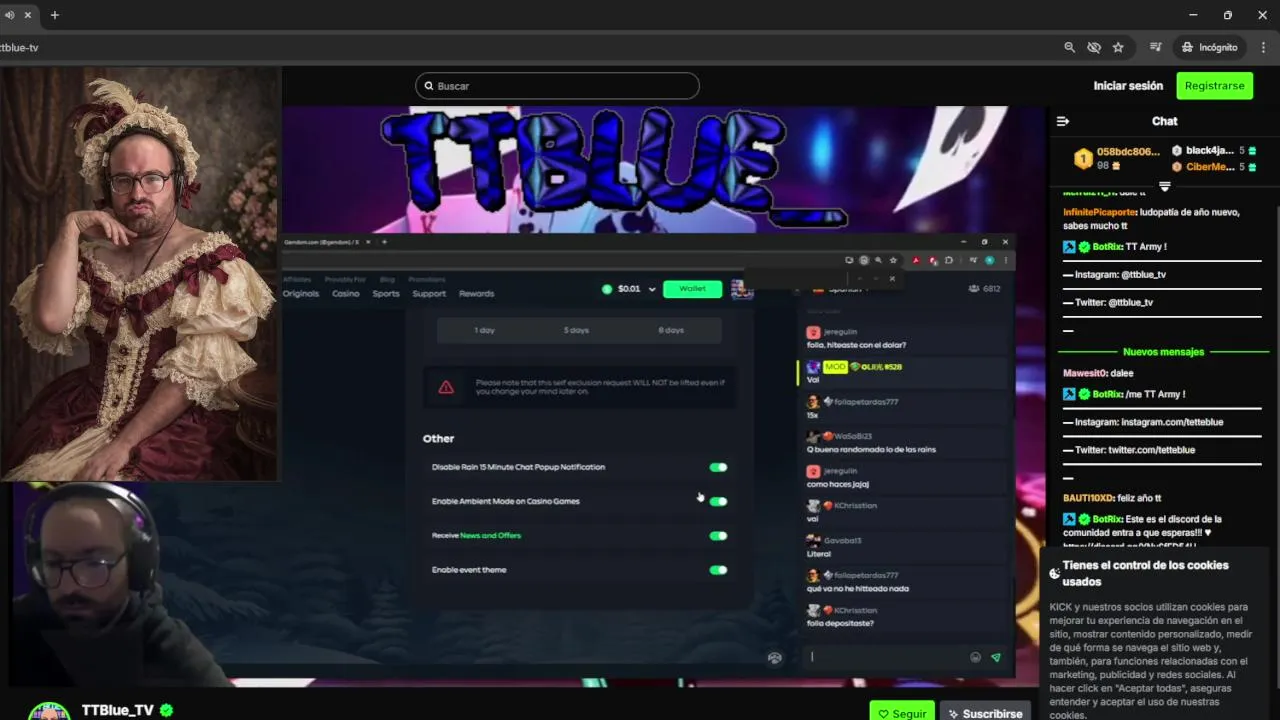This screenshot has height=720, width=1280.
Task: Toggle Enable Ambient Mode on Casino Games switch
Action: 718,501
